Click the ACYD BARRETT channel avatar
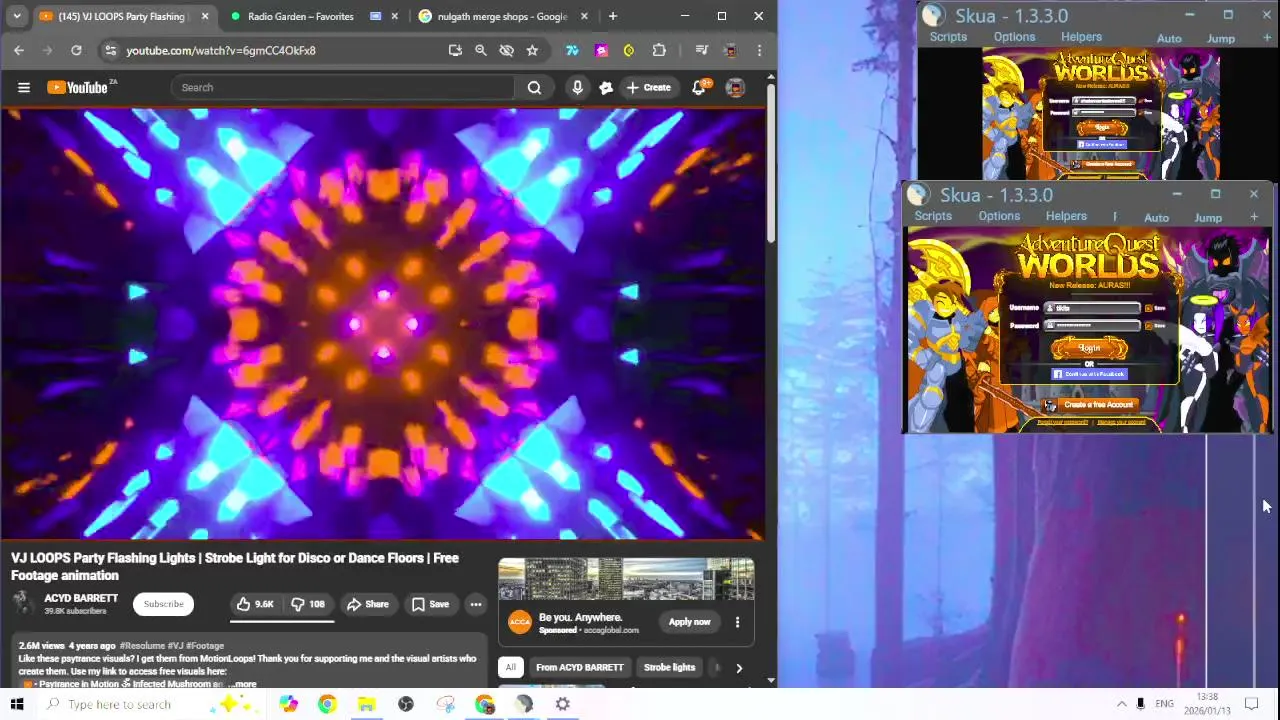 [24, 604]
